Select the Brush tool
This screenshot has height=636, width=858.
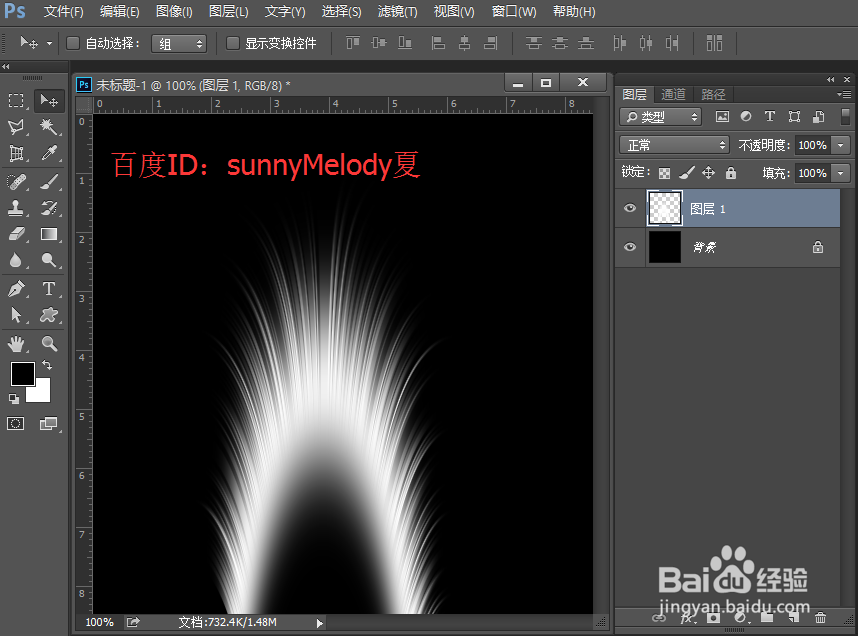point(49,182)
